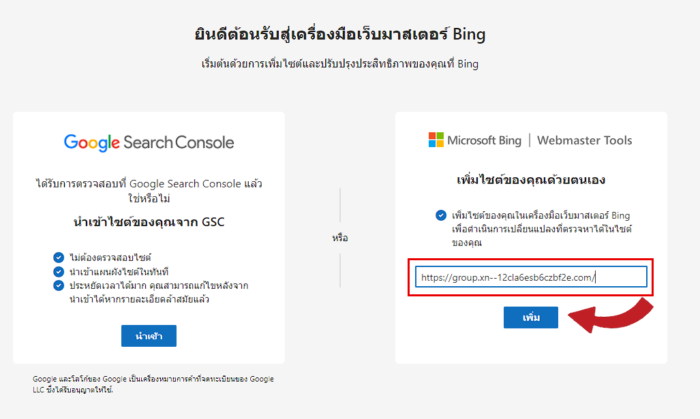The height and width of the screenshot is (419, 700).
Task: Click the subtitle under the welcome heading
Action: click(340, 64)
